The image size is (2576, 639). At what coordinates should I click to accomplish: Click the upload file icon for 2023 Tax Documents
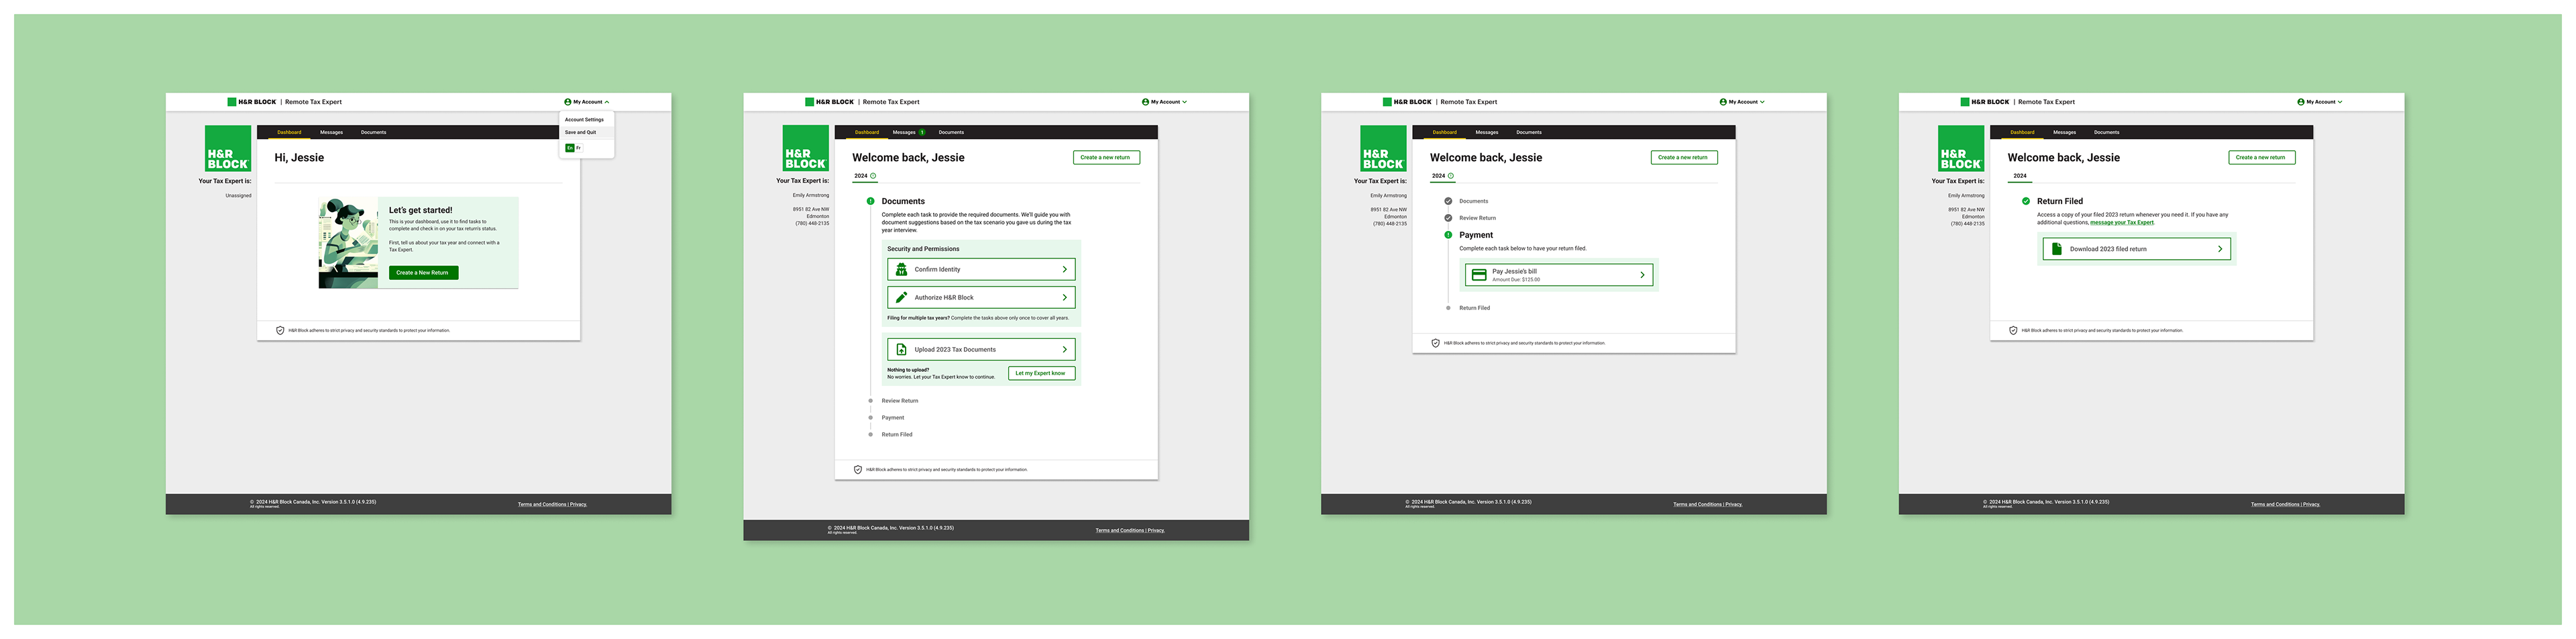coord(901,349)
